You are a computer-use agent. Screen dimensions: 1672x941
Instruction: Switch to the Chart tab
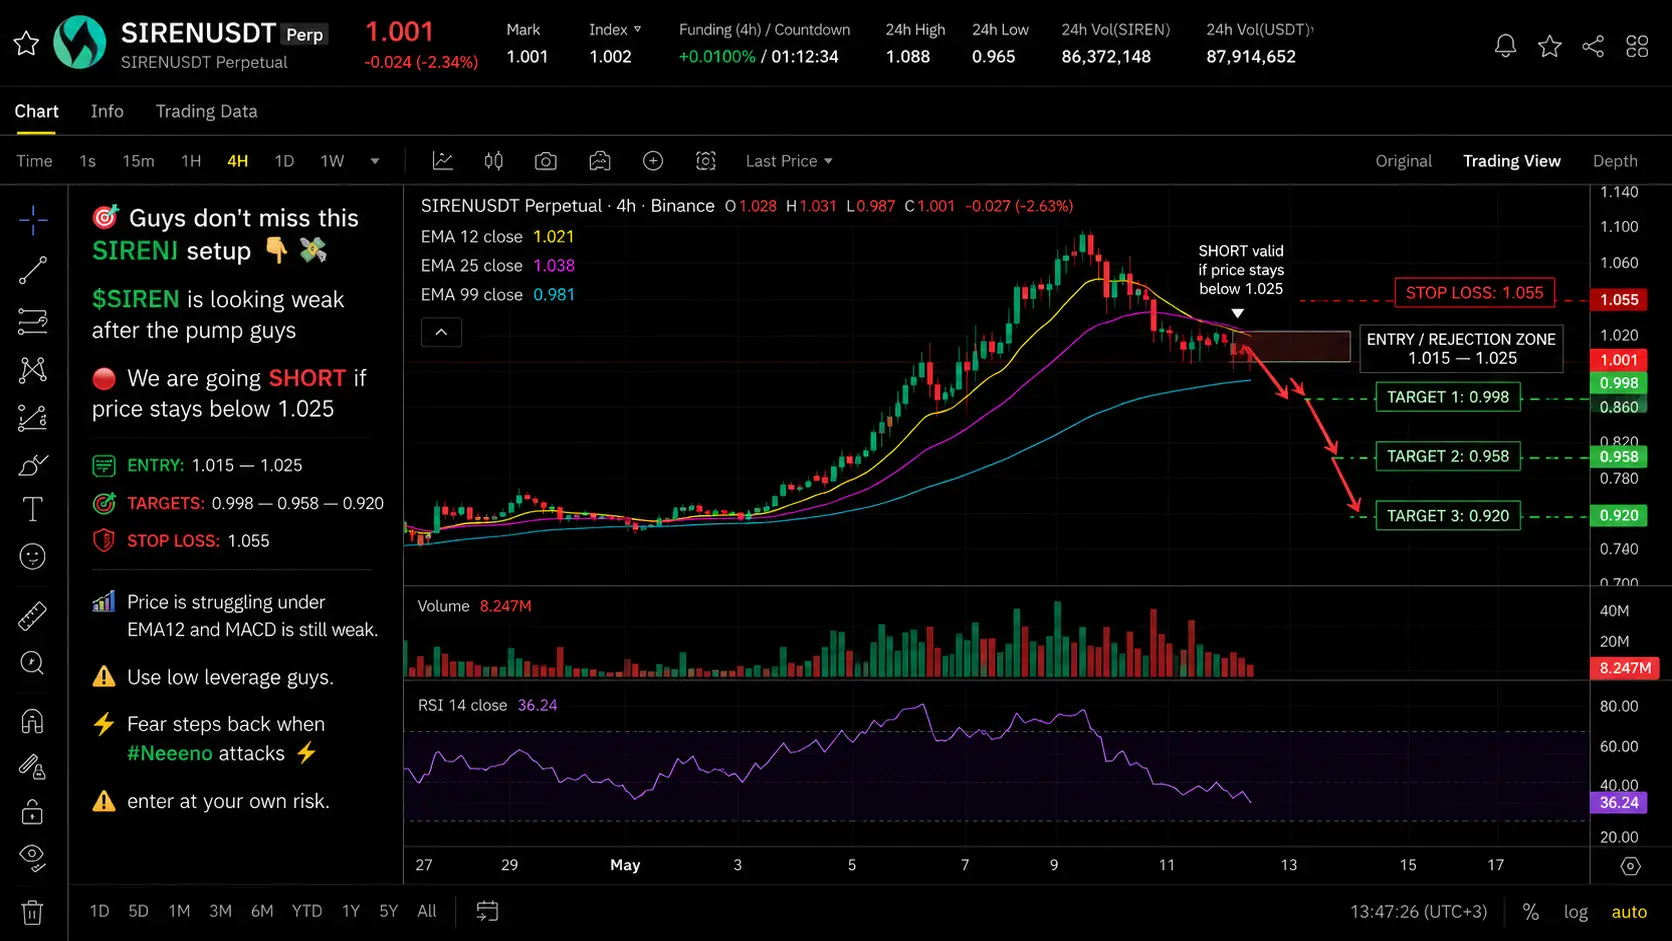coord(36,111)
